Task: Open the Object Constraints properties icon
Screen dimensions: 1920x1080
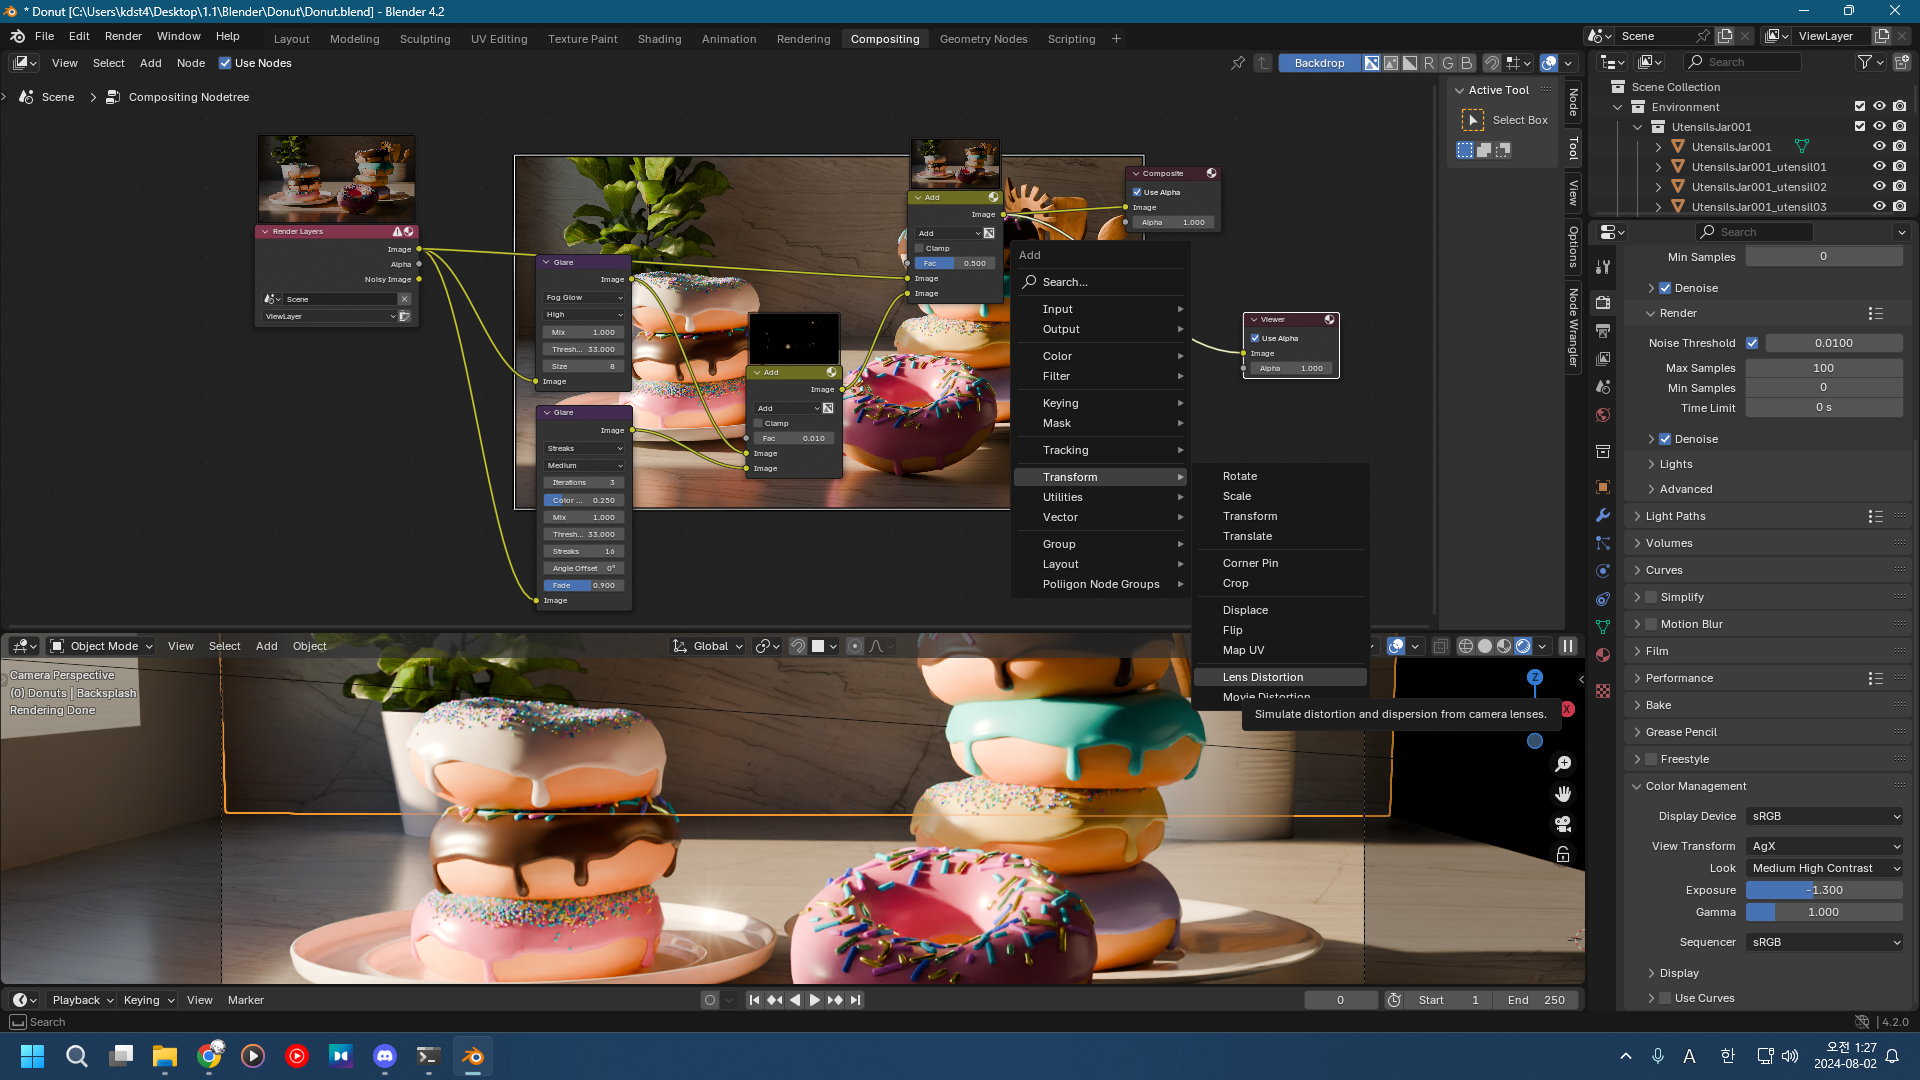Action: pyautogui.click(x=1603, y=599)
